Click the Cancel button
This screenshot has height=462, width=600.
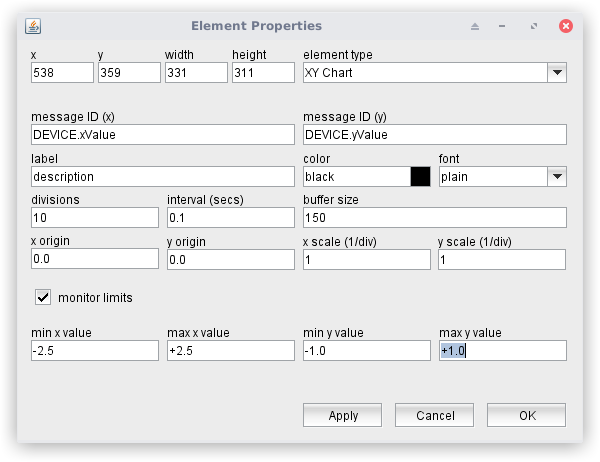pos(434,415)
